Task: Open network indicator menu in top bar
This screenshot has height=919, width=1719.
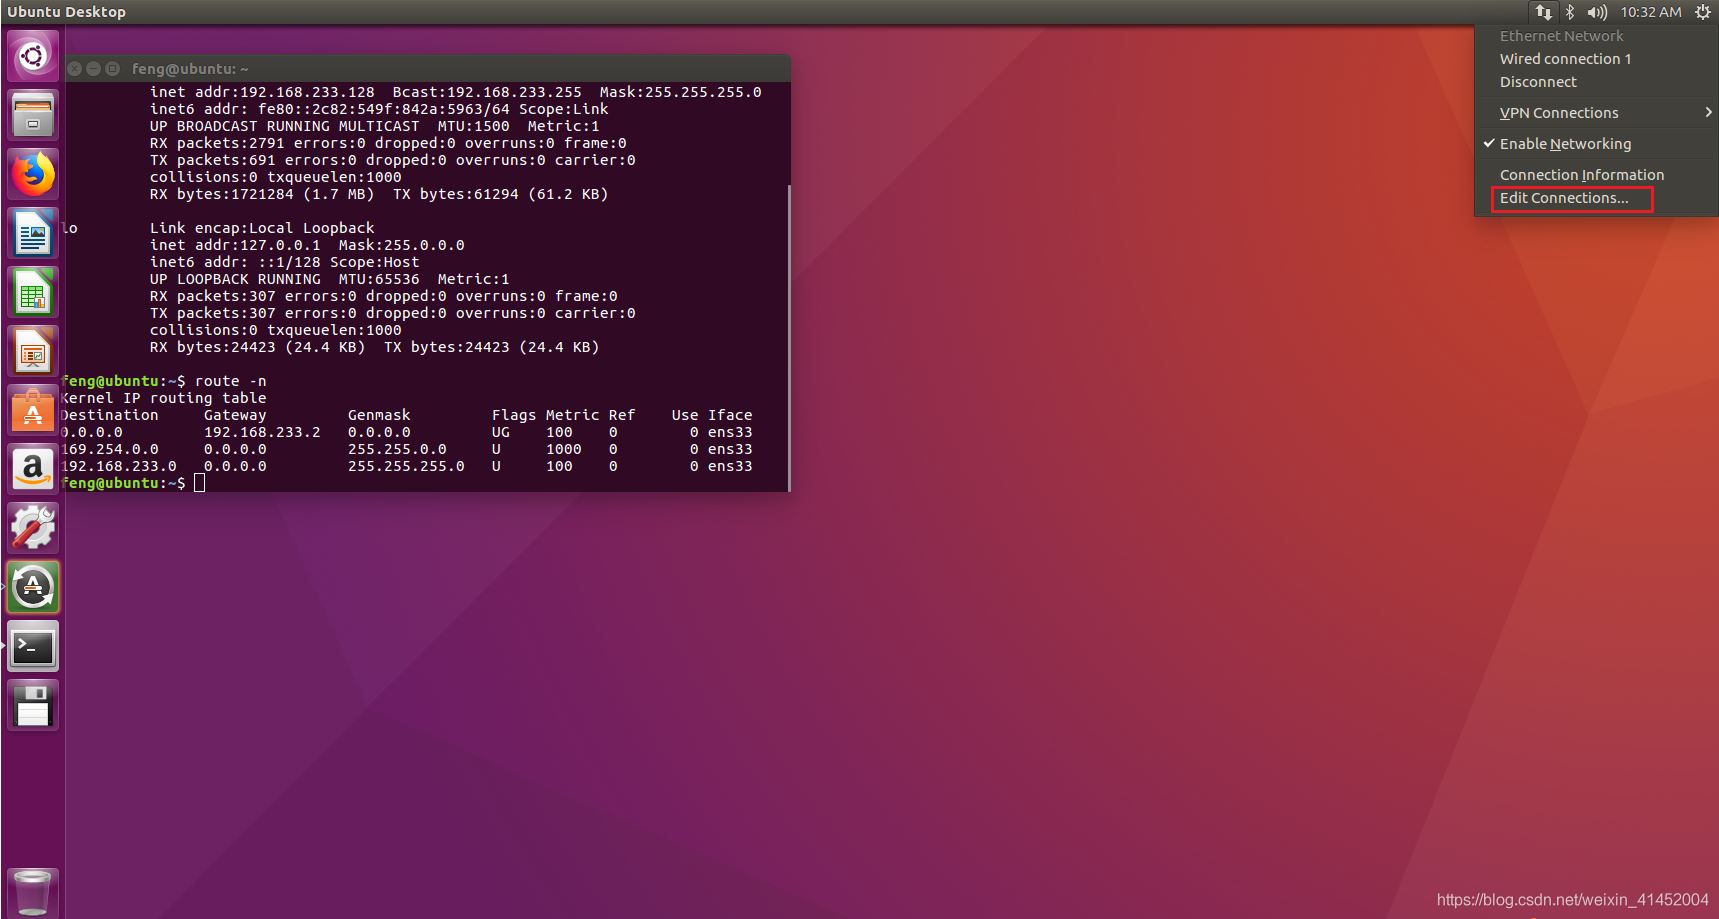Action: click(1543, 12)
